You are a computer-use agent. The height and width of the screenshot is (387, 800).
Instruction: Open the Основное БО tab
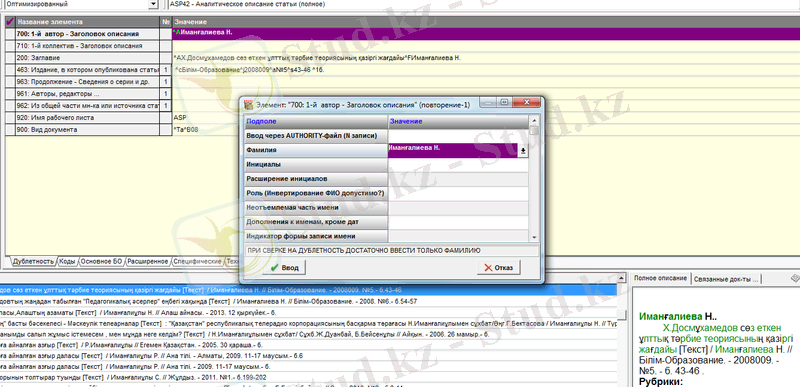(102, 262)
